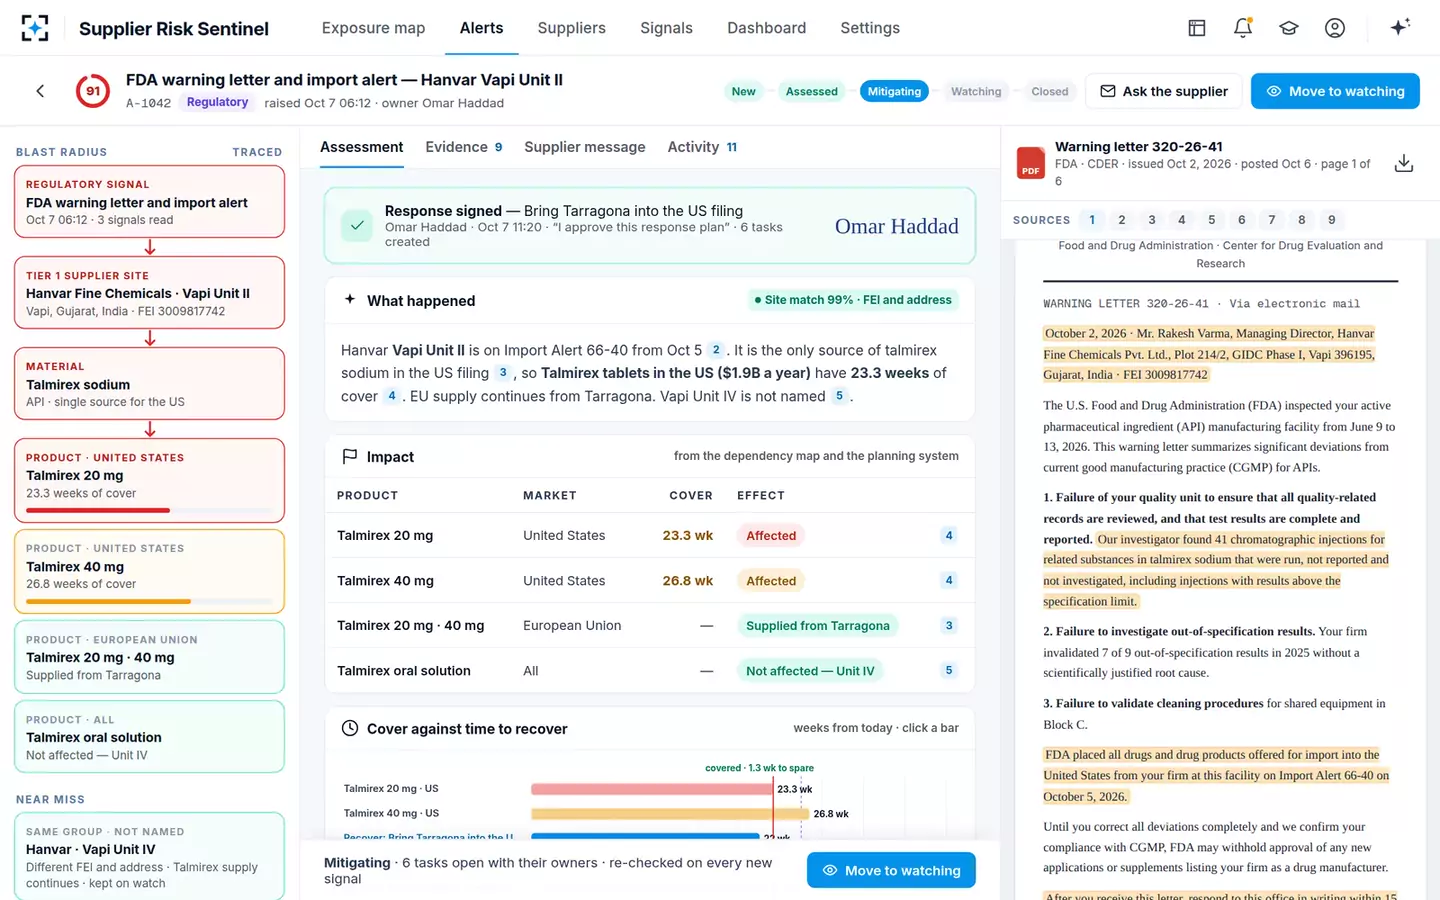Open citation 3 after US filing text

tap(503, 373)
